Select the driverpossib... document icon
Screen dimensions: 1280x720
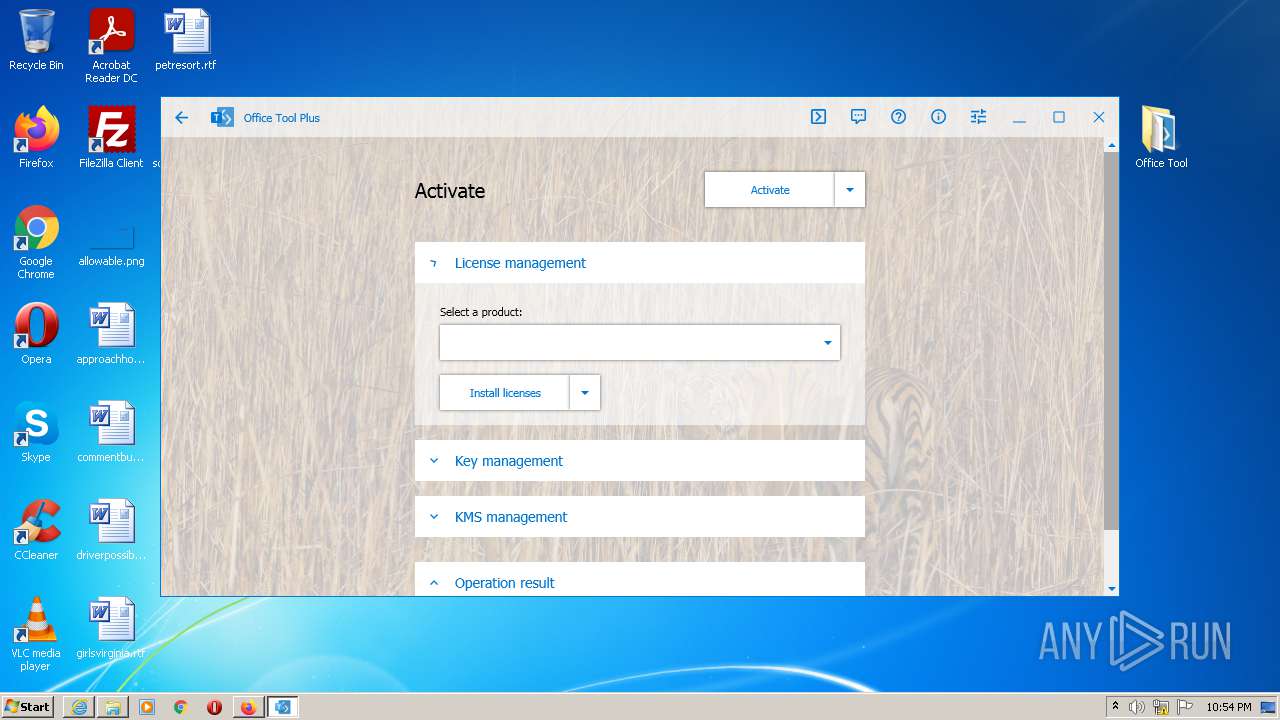111,530
